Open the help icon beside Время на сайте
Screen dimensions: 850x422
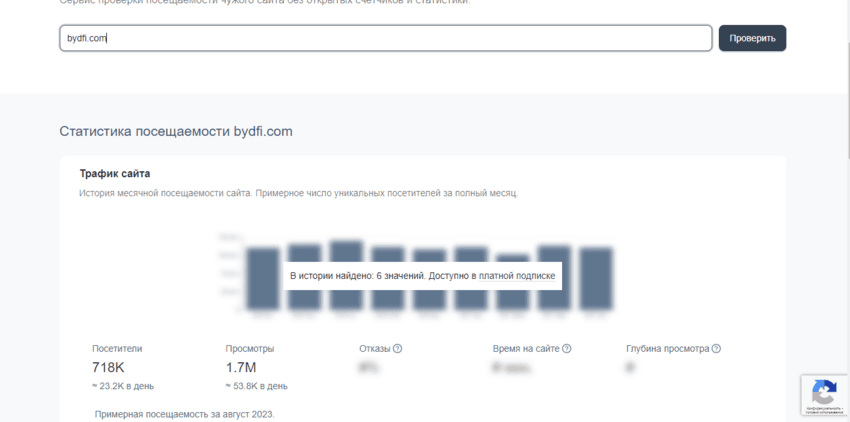[x=567, y=349]
